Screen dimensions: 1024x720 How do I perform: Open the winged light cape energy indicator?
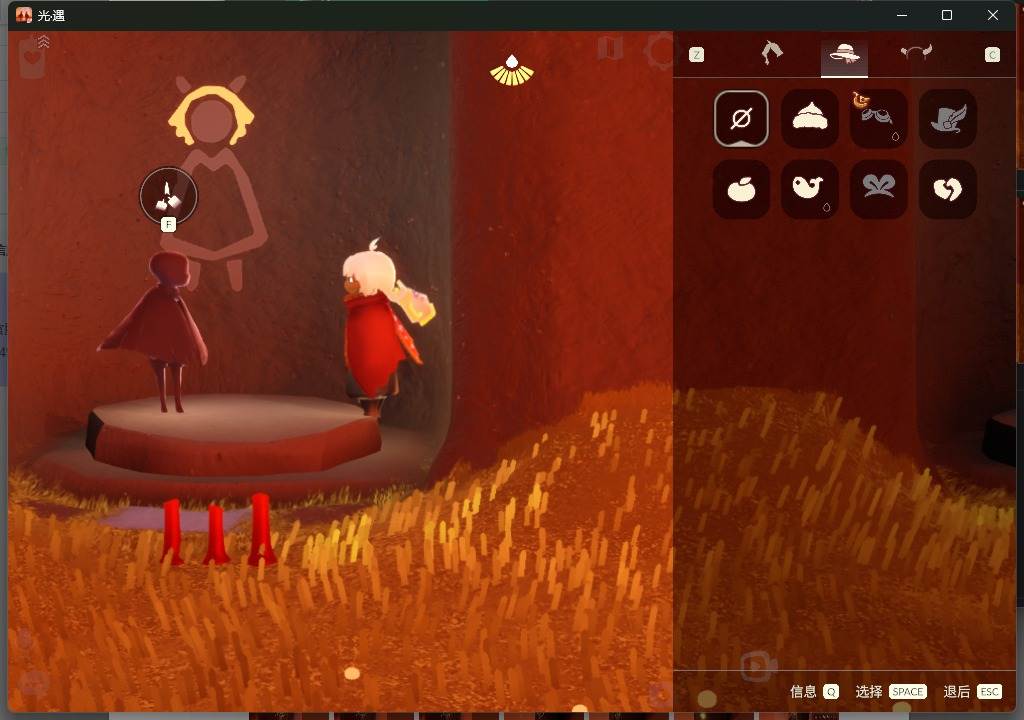point(512,71)
